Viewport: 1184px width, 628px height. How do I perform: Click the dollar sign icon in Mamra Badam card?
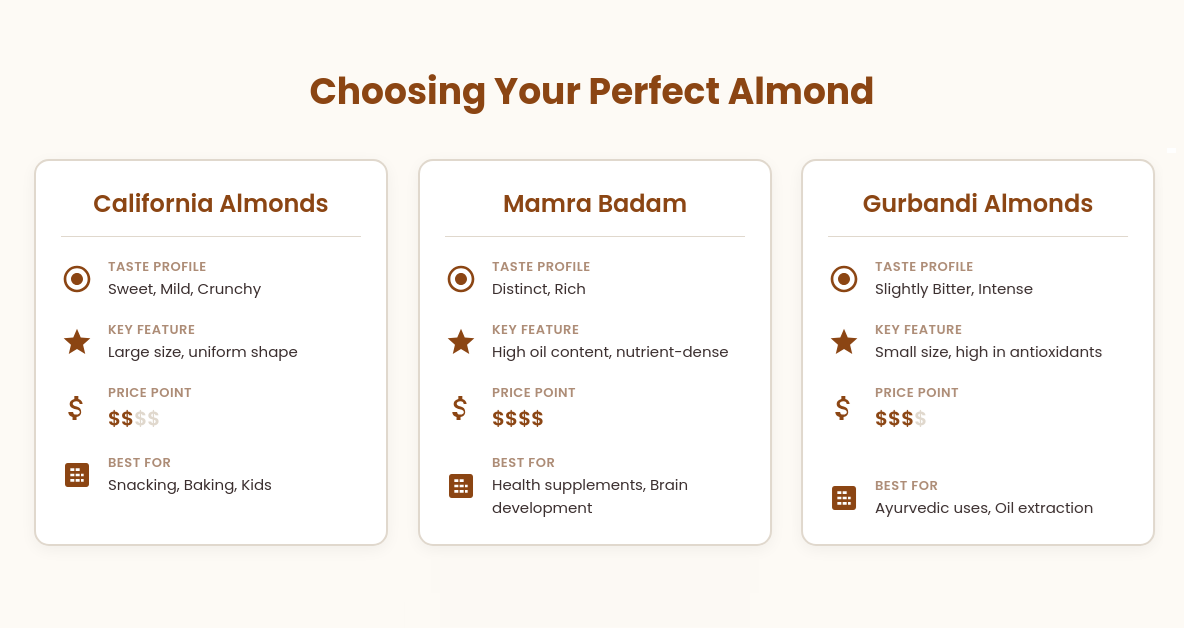pyautogui.click(x=459, y=408)
